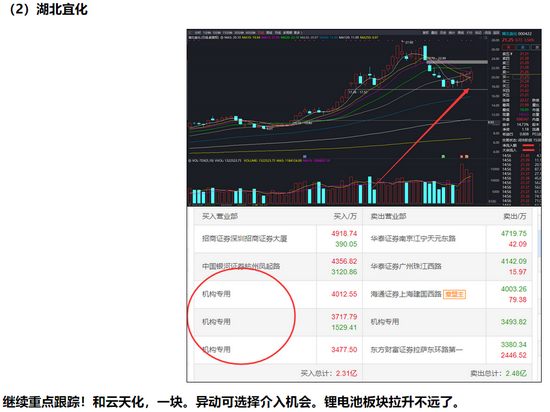
Task: Click the buy amount 4356.82
Action: pyautogui.click(x=344, y=261)
